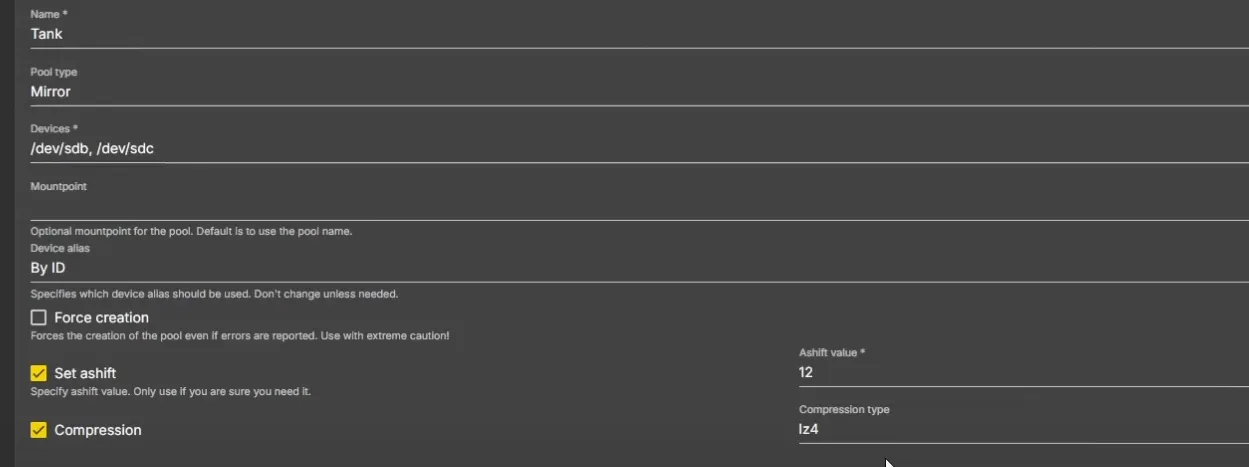Click the Name field containing Tank
Image resolution: width=1249 pixels, height=467 pixels.
[x=600, y=34]
